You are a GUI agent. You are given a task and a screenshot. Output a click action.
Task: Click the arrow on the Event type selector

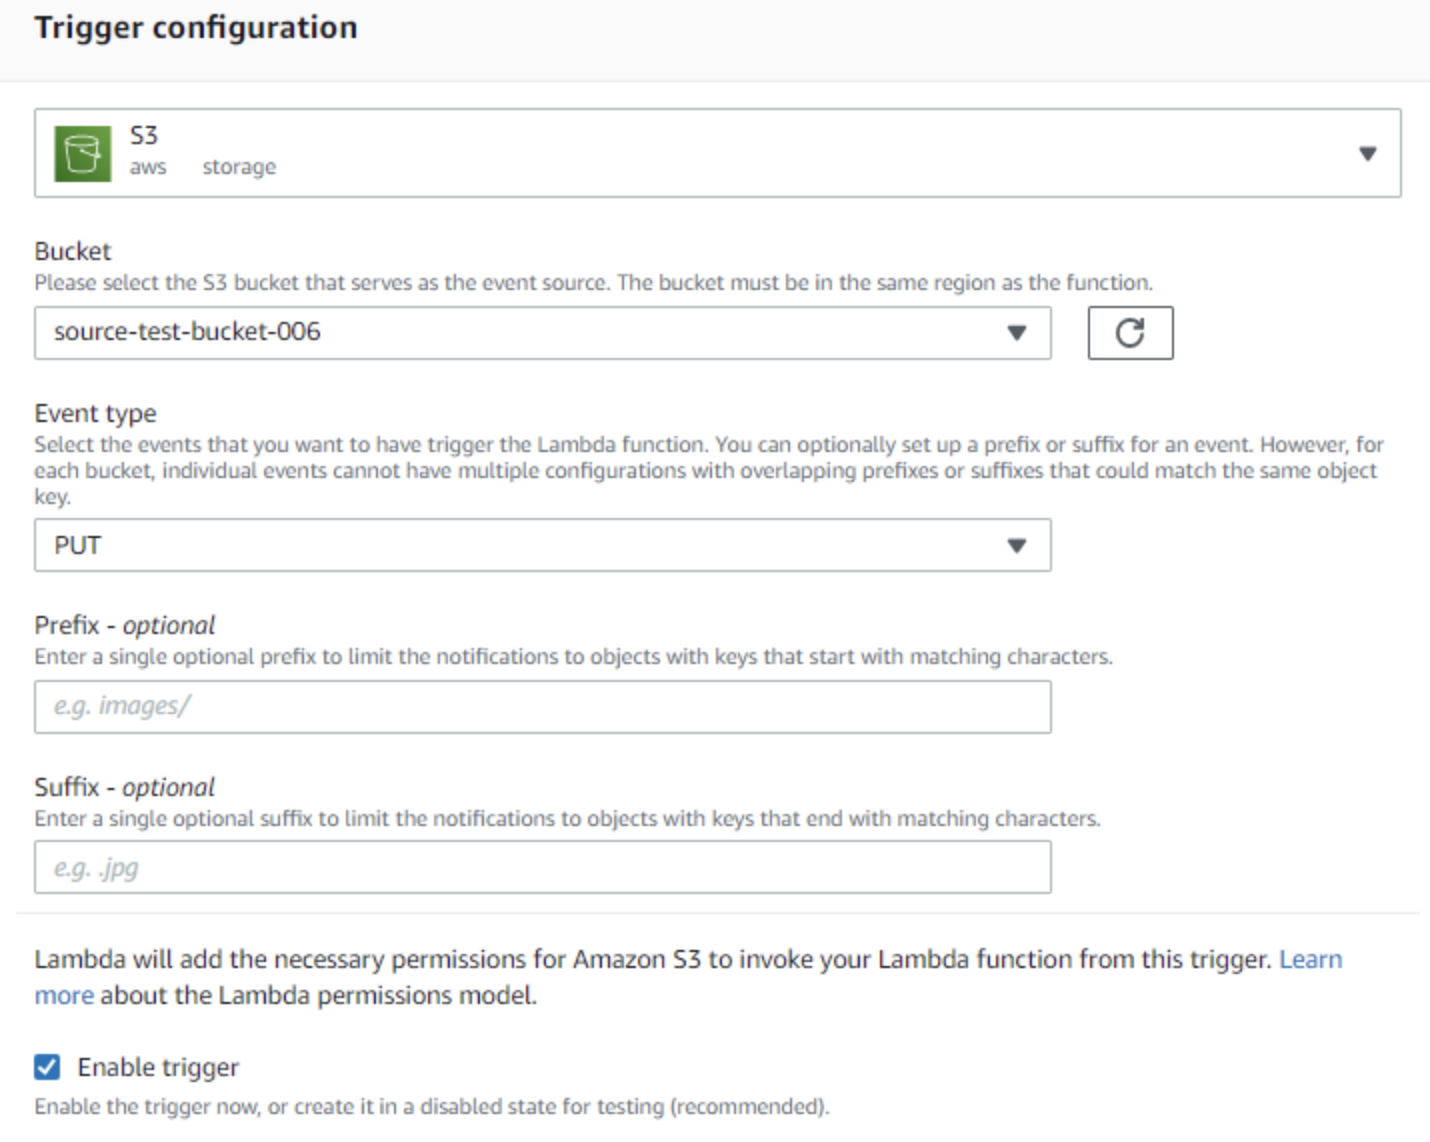1017,546
